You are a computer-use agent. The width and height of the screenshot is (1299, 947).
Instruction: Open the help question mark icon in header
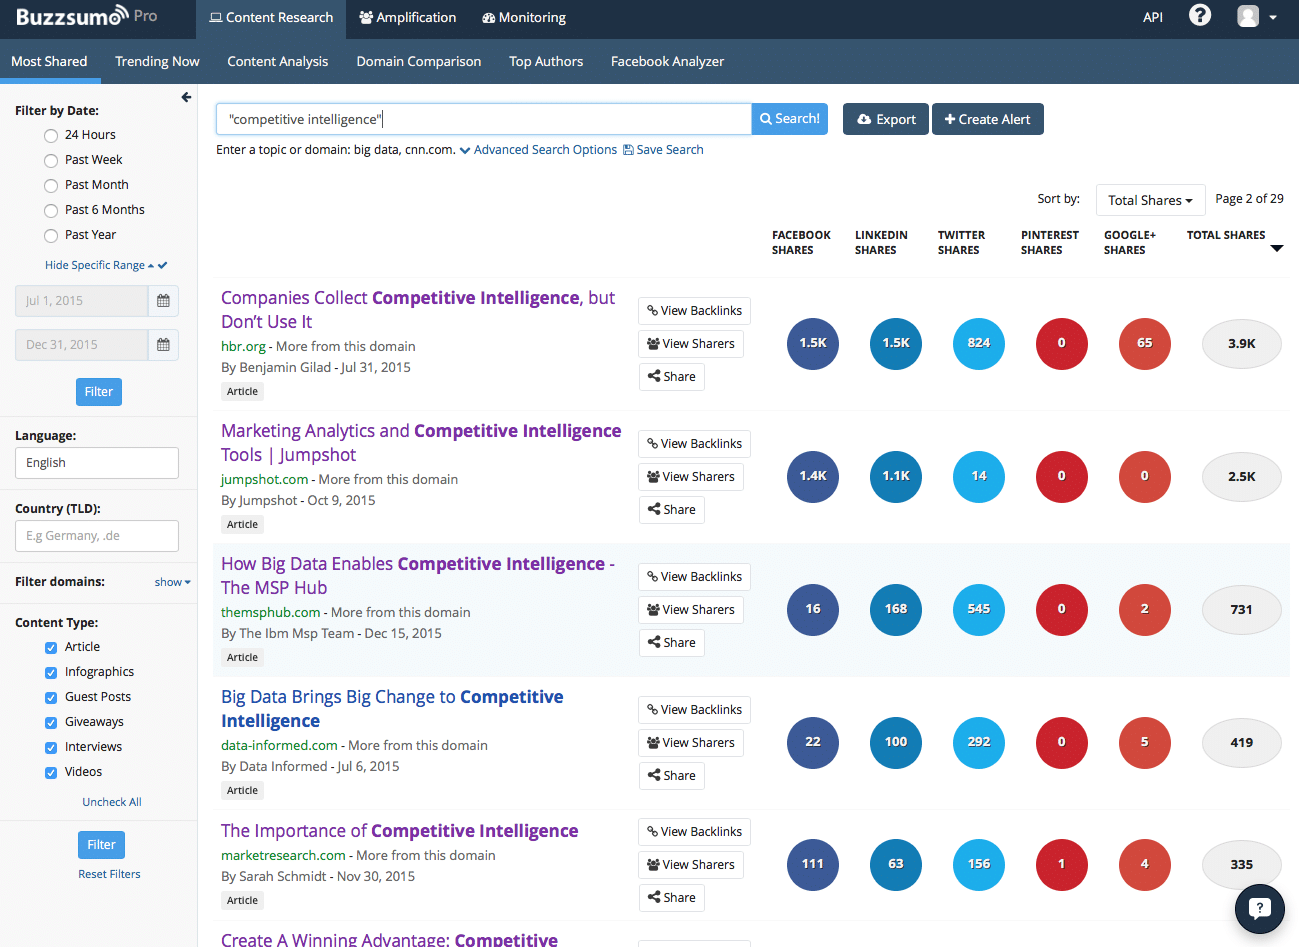1200,15
